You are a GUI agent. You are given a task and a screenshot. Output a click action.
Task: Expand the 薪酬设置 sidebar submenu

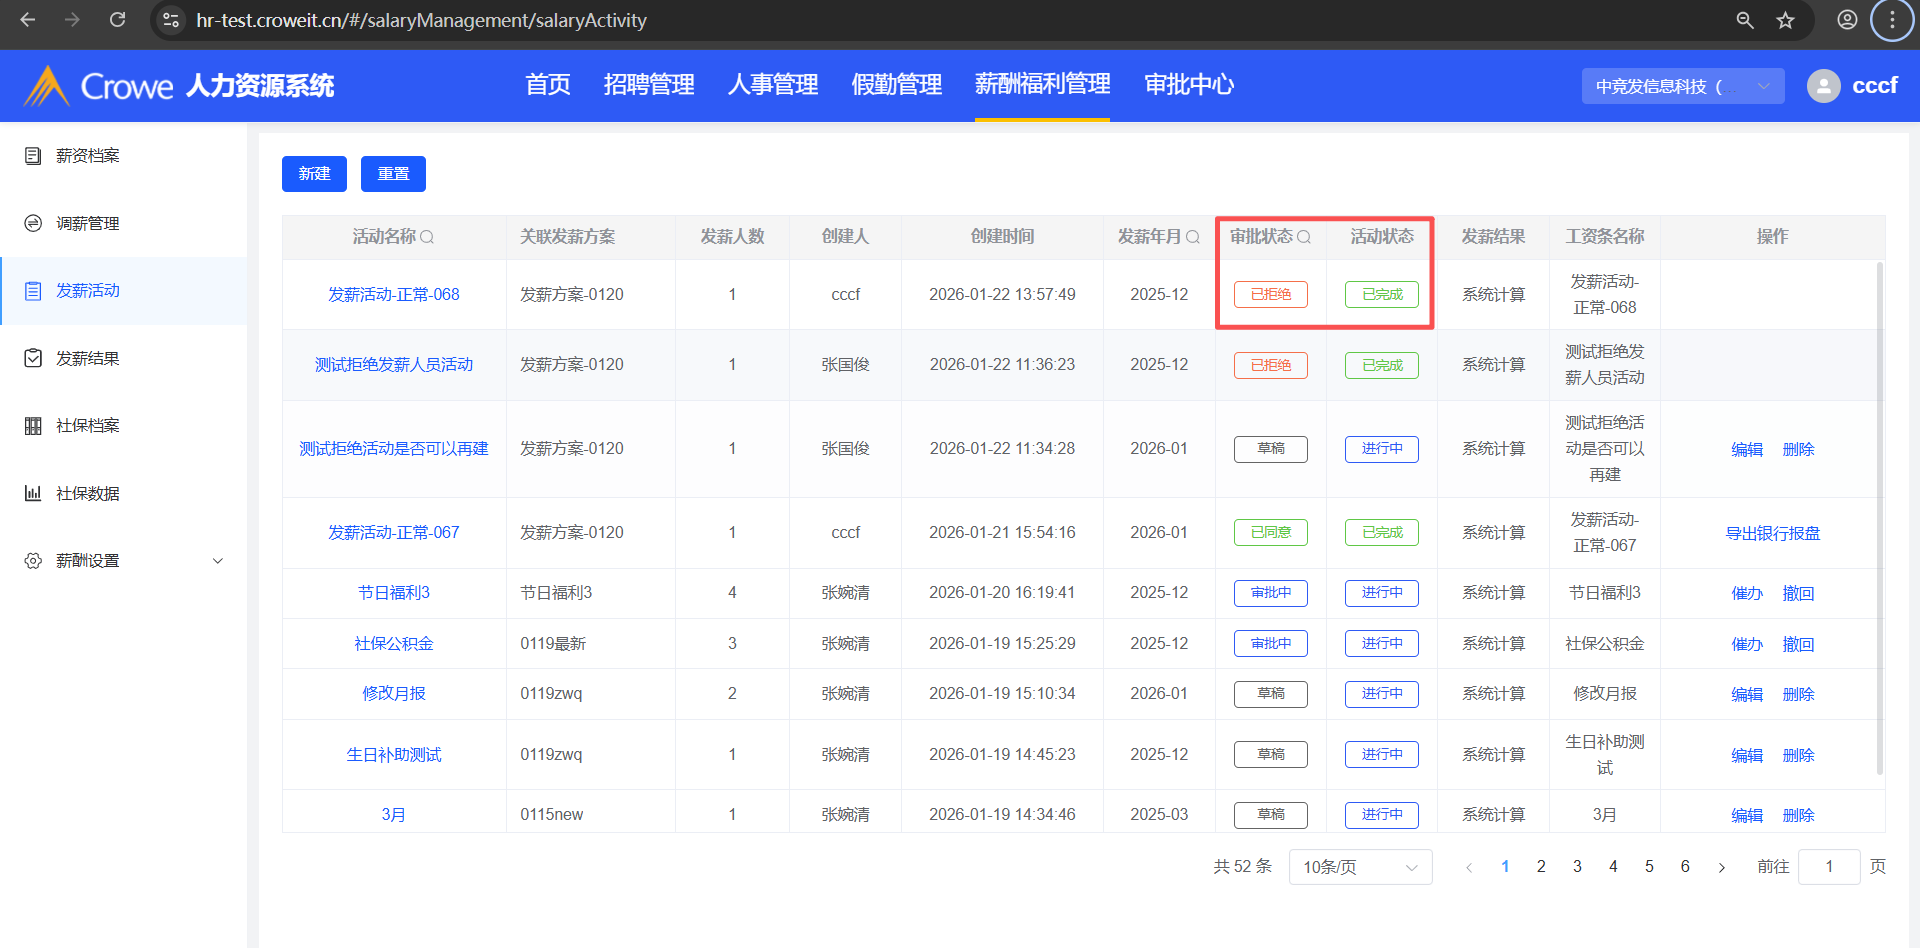[217, 561]
